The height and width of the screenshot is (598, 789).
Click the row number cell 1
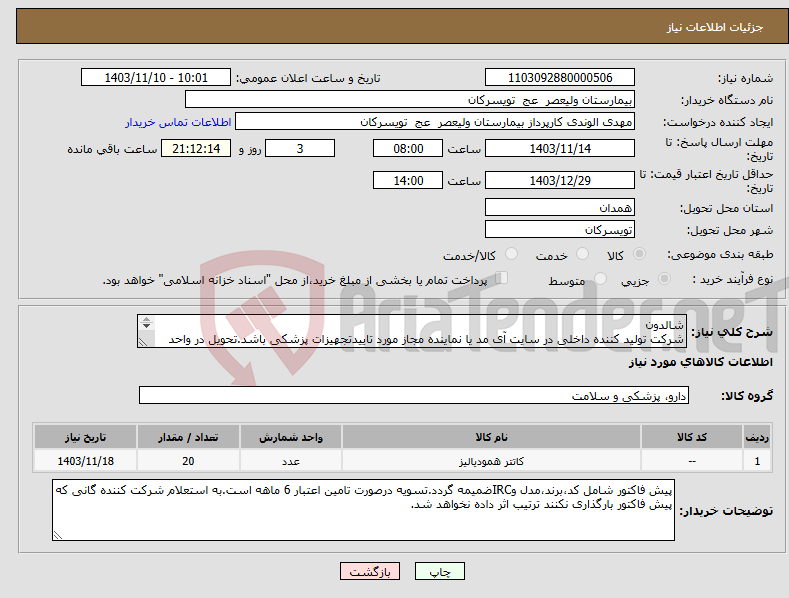pyautogui.click(x=757, y=461)
